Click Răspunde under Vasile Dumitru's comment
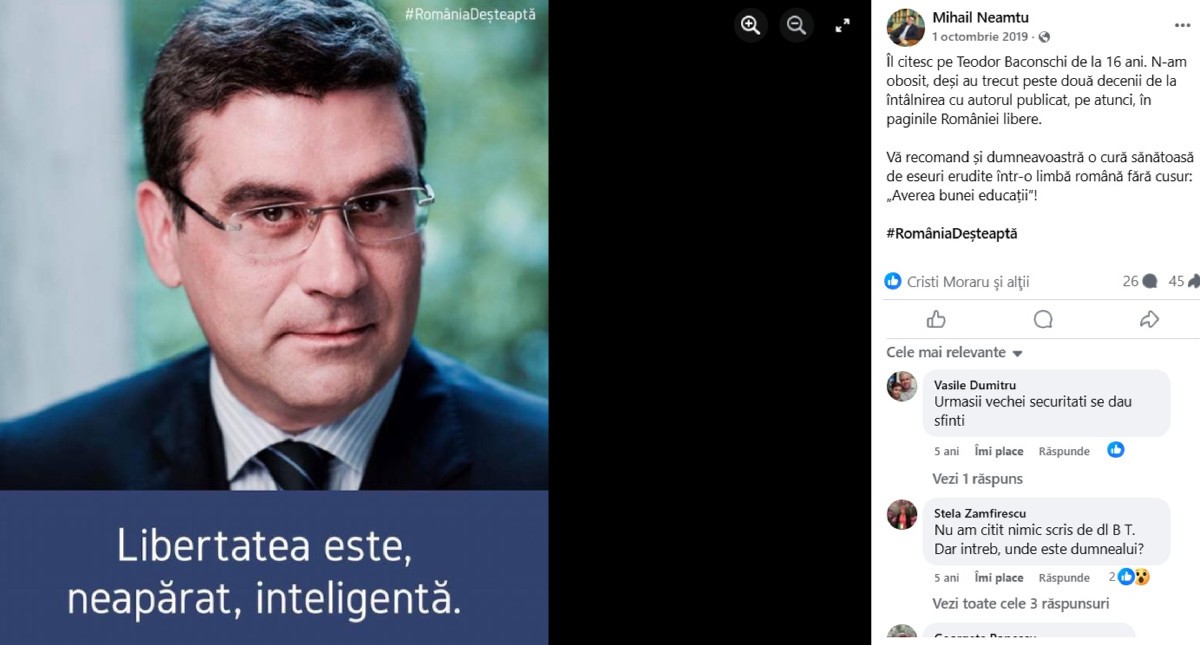The height and width of the screenshot is (645, 1200). coord(1064,451)
